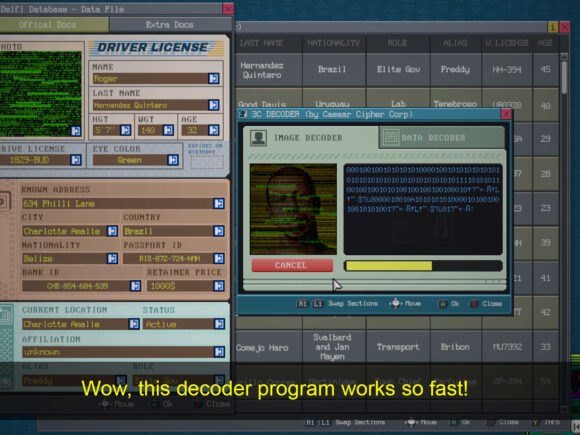The image size is (580, 435).
Task: Click the copy icon next to Last Name field
Action: click(x=213, y=105)
